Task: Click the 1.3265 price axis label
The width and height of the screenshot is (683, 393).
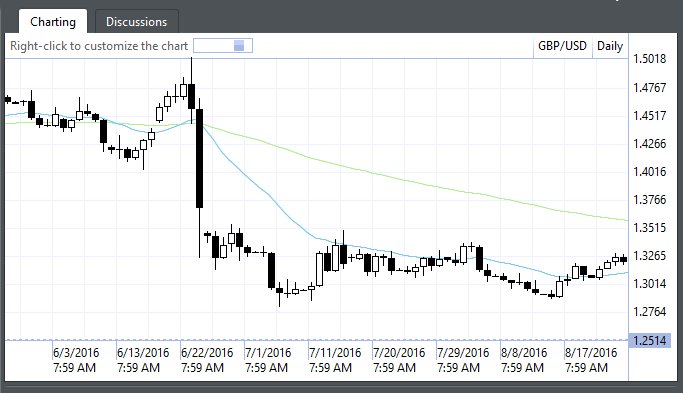Action: pyautogui.click(x=649, y=255)
